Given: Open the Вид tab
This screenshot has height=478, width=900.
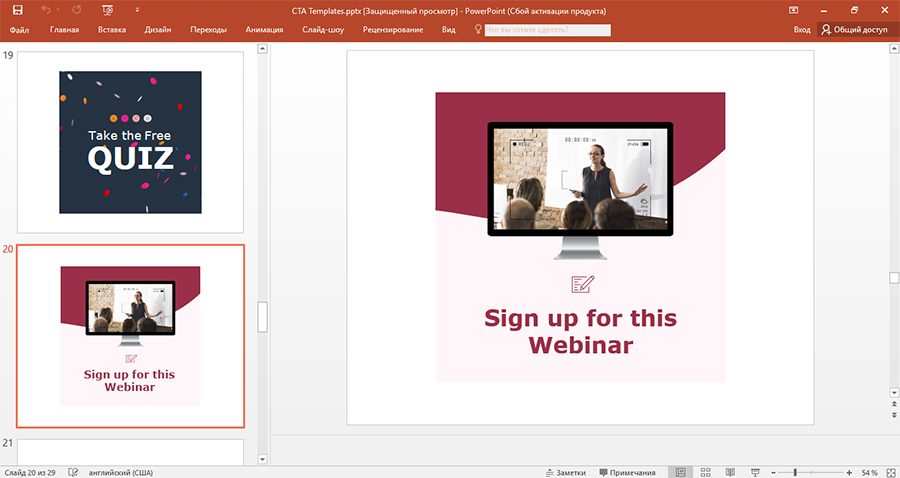Looking at the screenshot, I should click(449, 30).
